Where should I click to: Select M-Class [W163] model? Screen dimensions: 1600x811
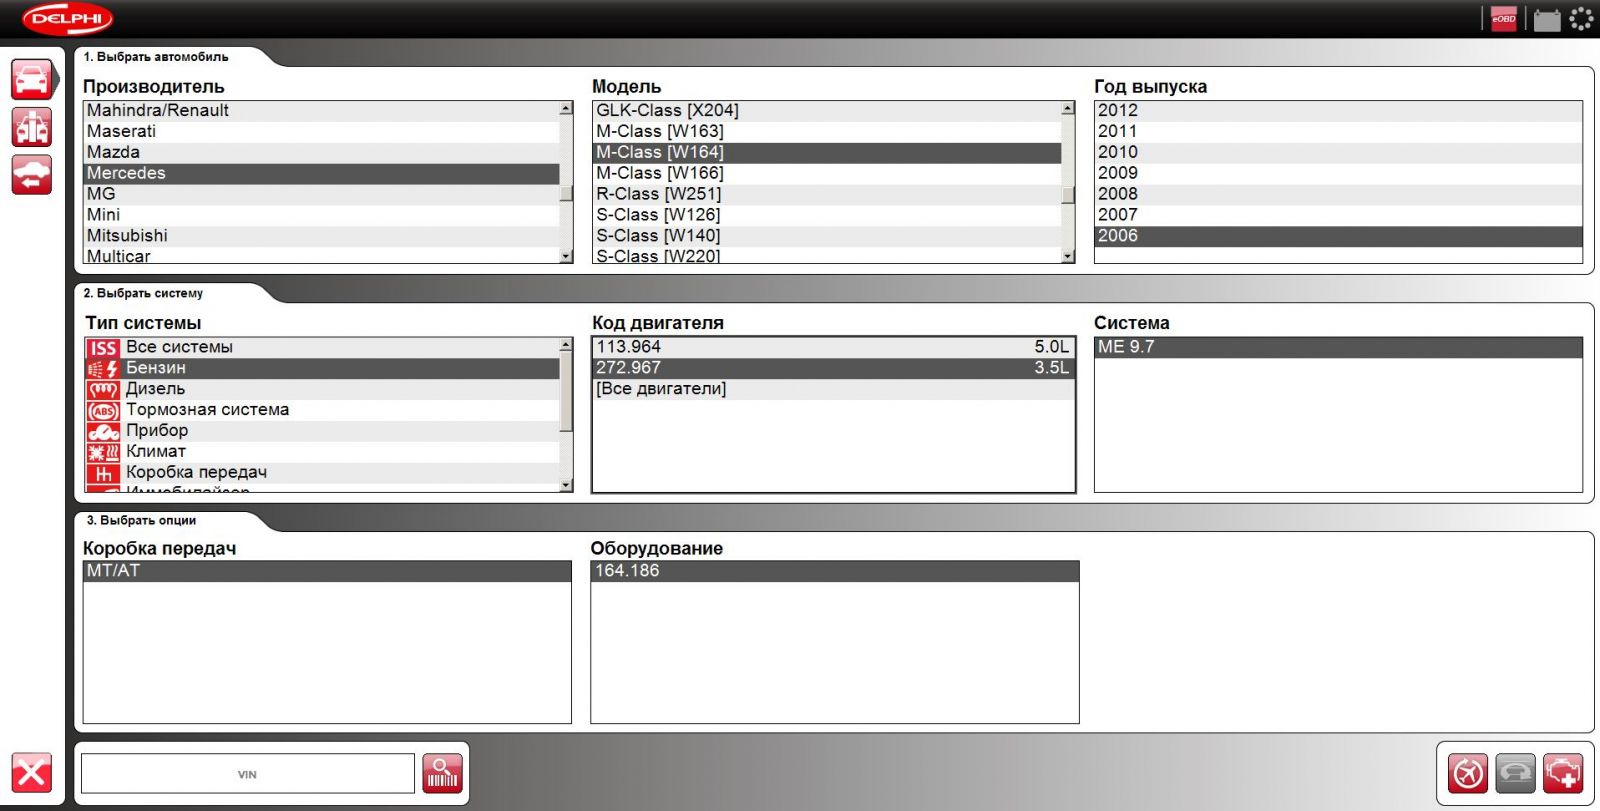pyautogui.click(x=827, y=131)
